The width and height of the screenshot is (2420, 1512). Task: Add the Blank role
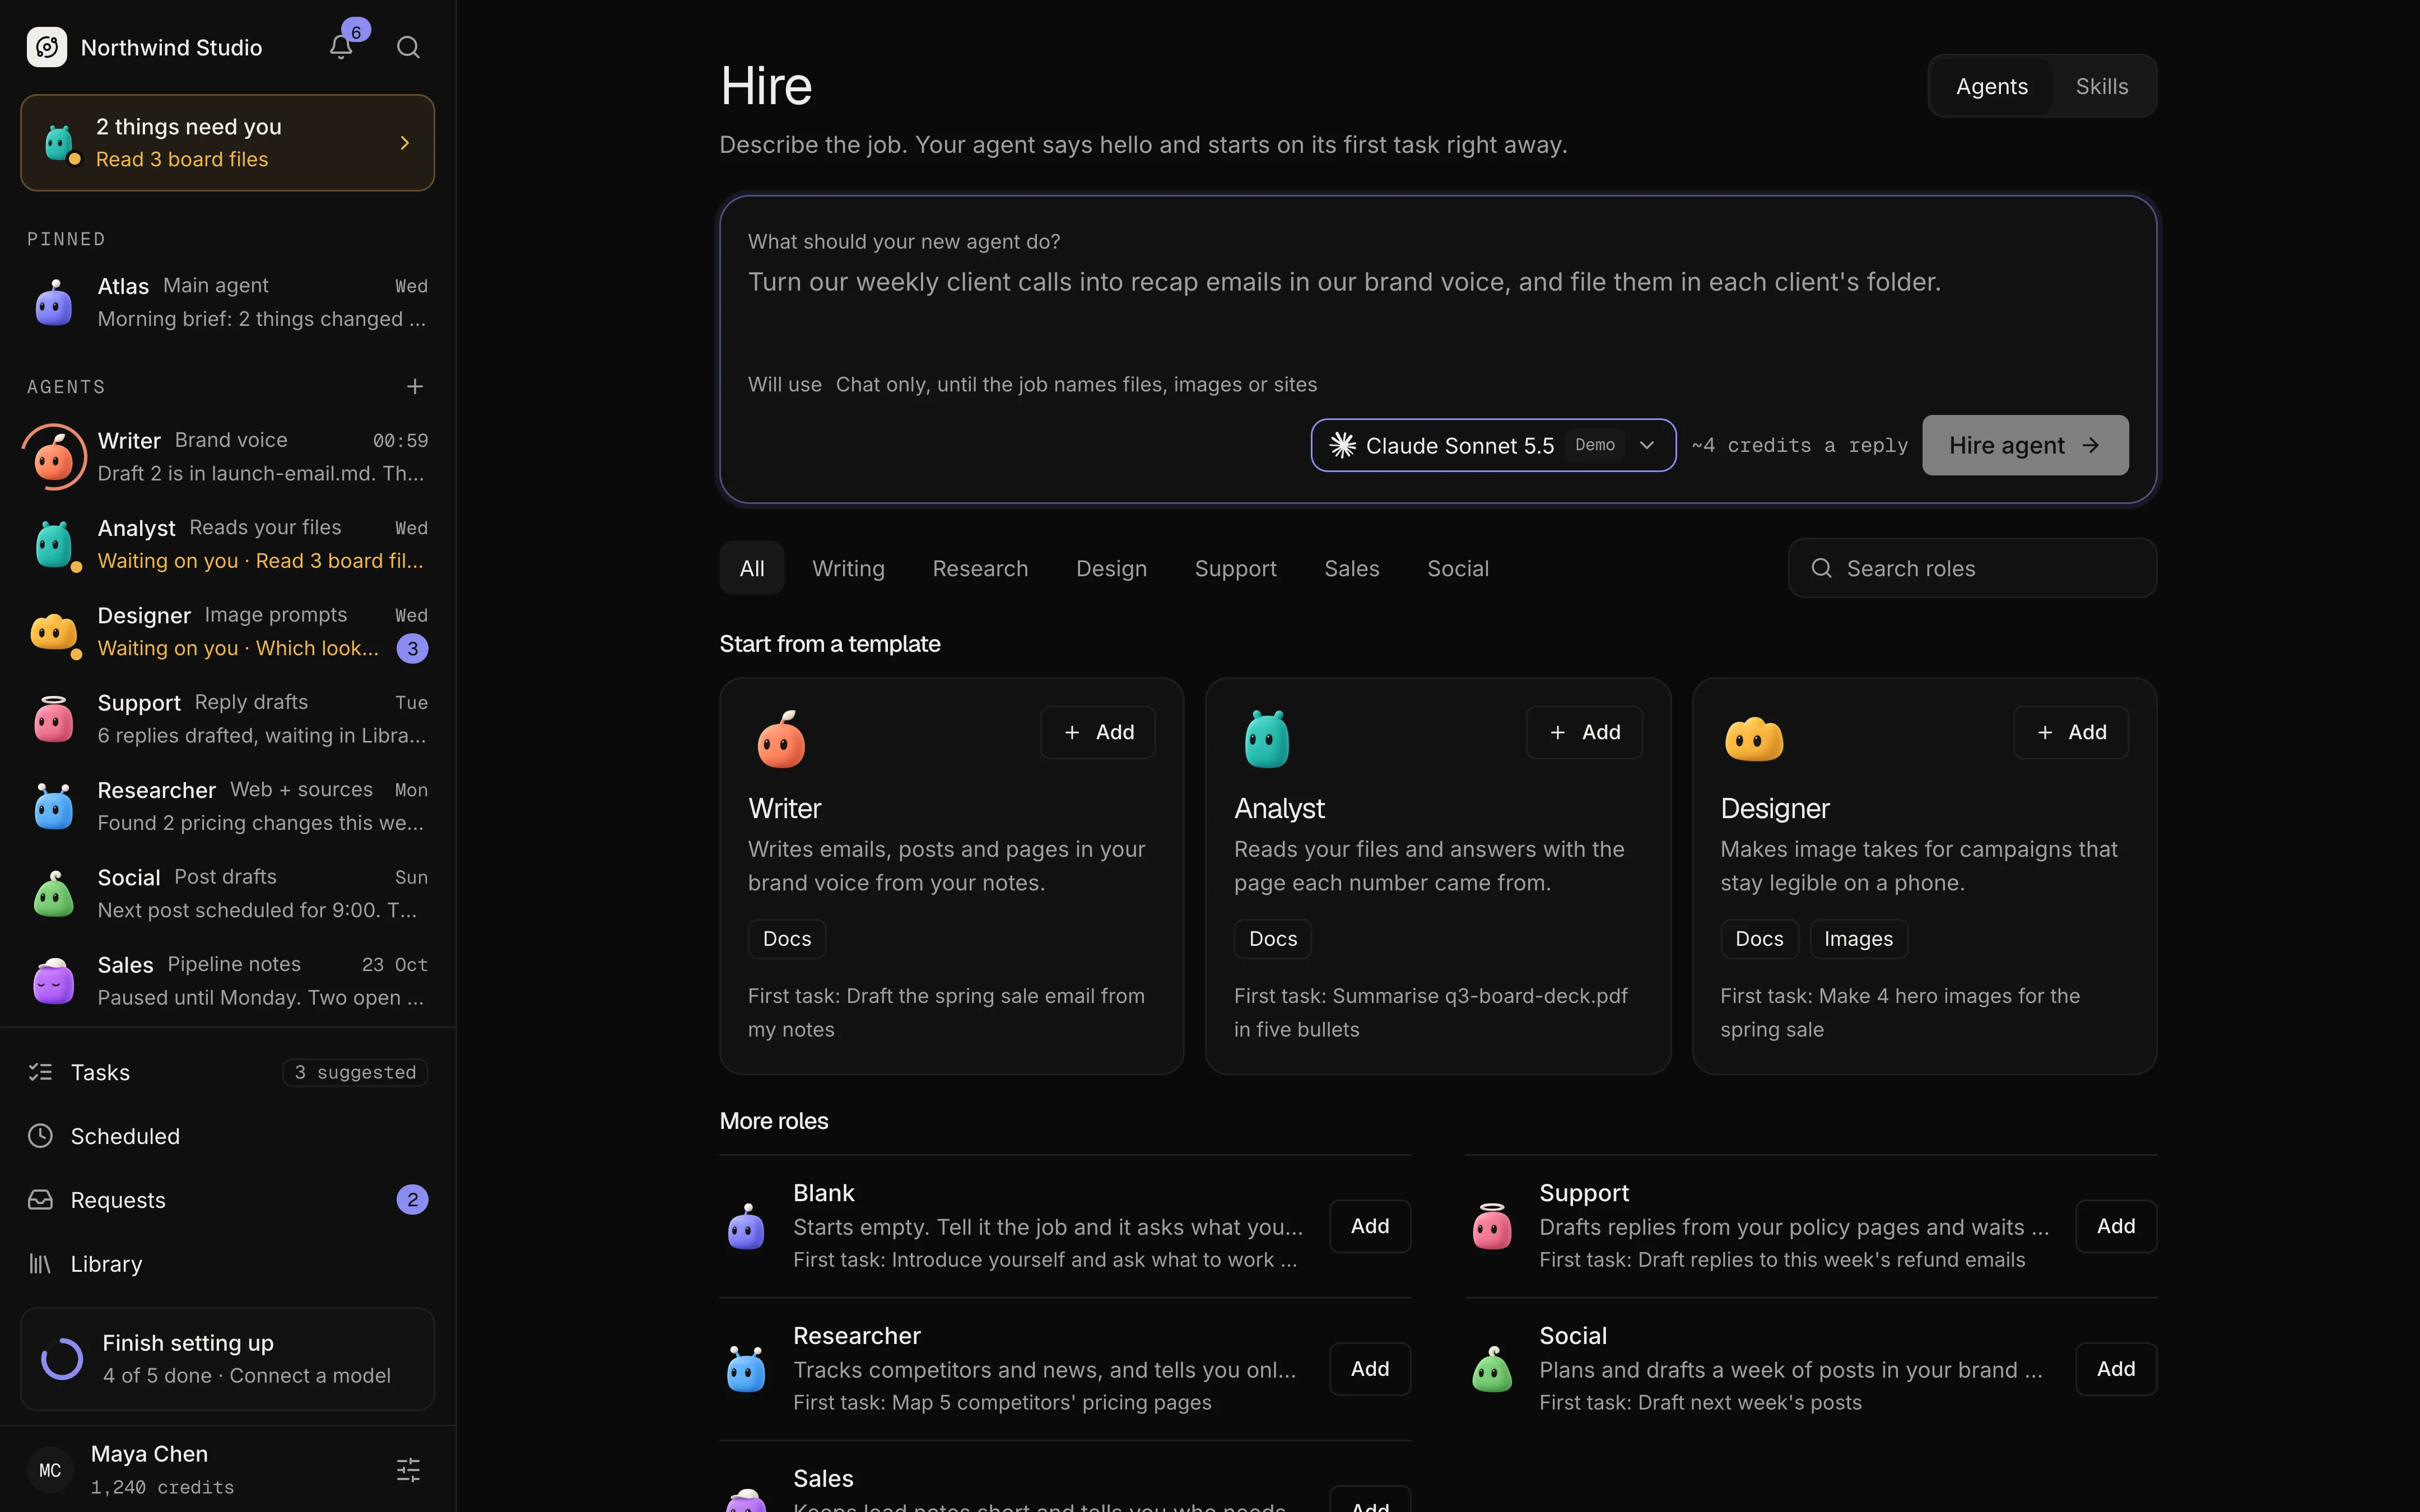click(x=1370, y=1226)
